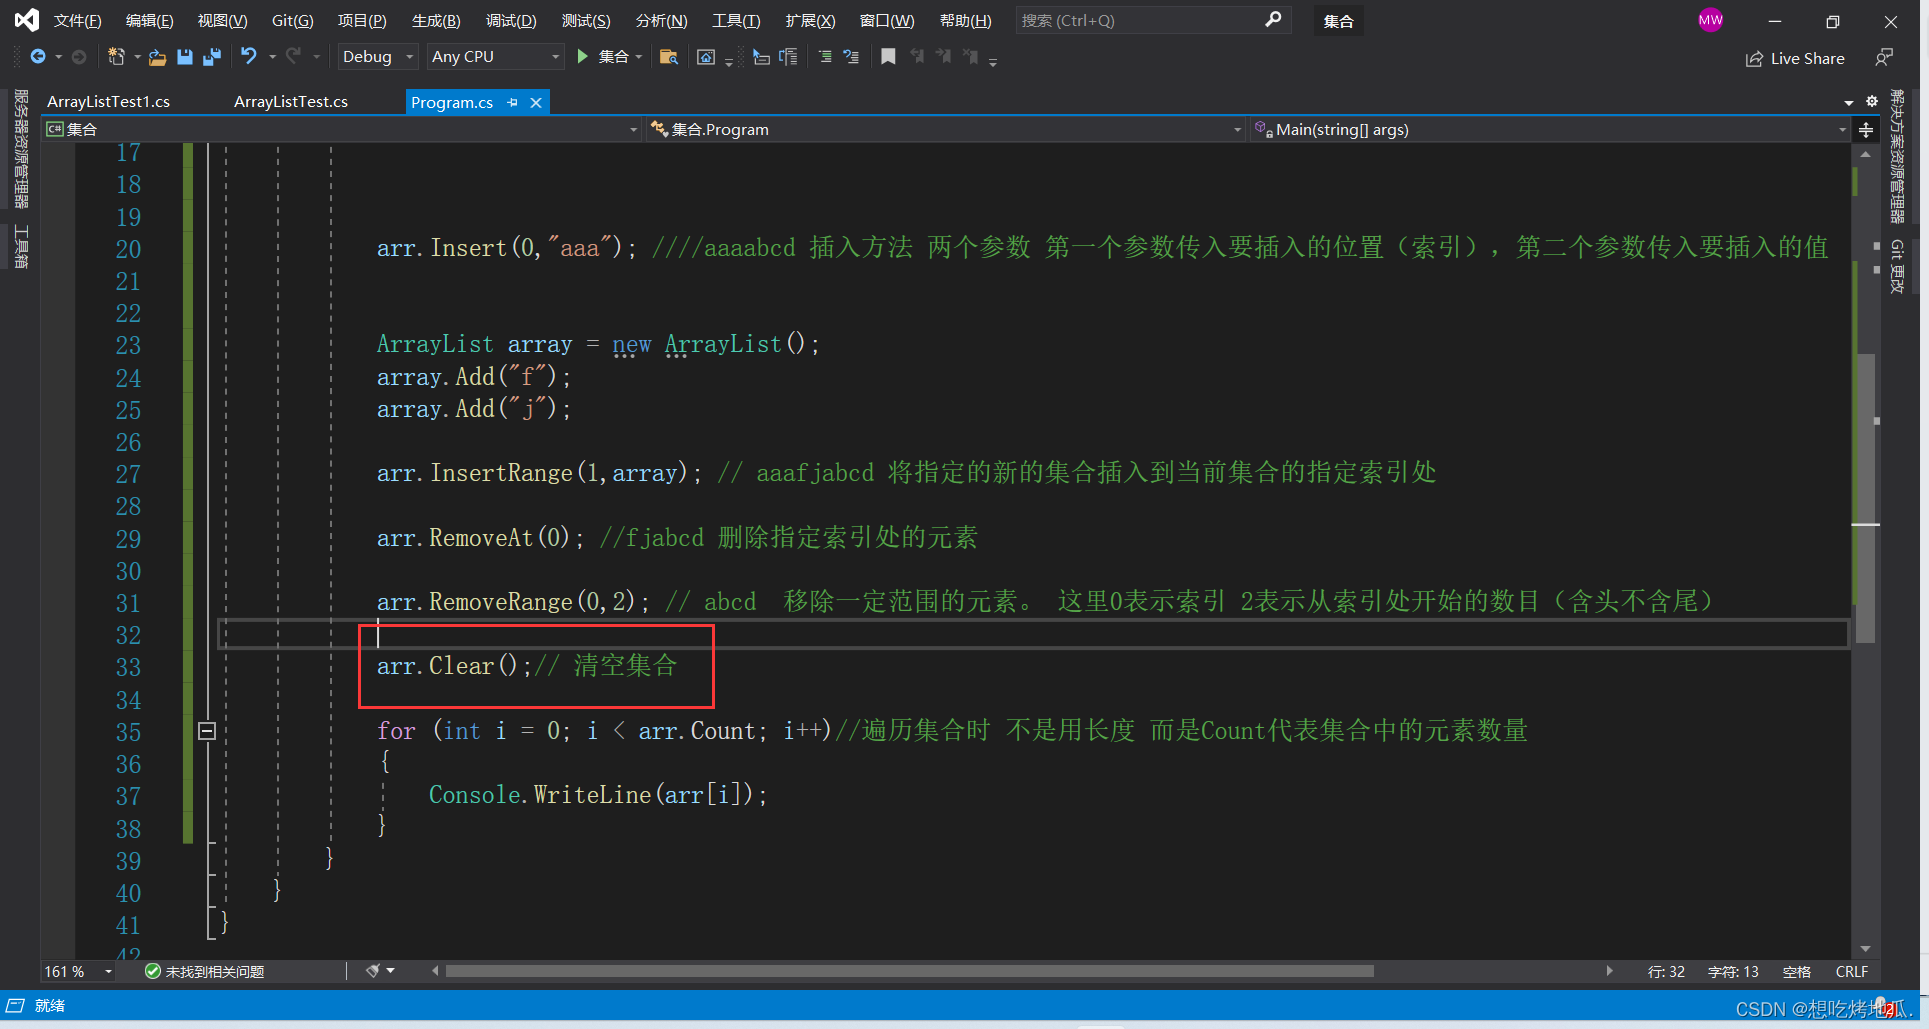Click the Next Bookmark icon

tap(943, 57)
